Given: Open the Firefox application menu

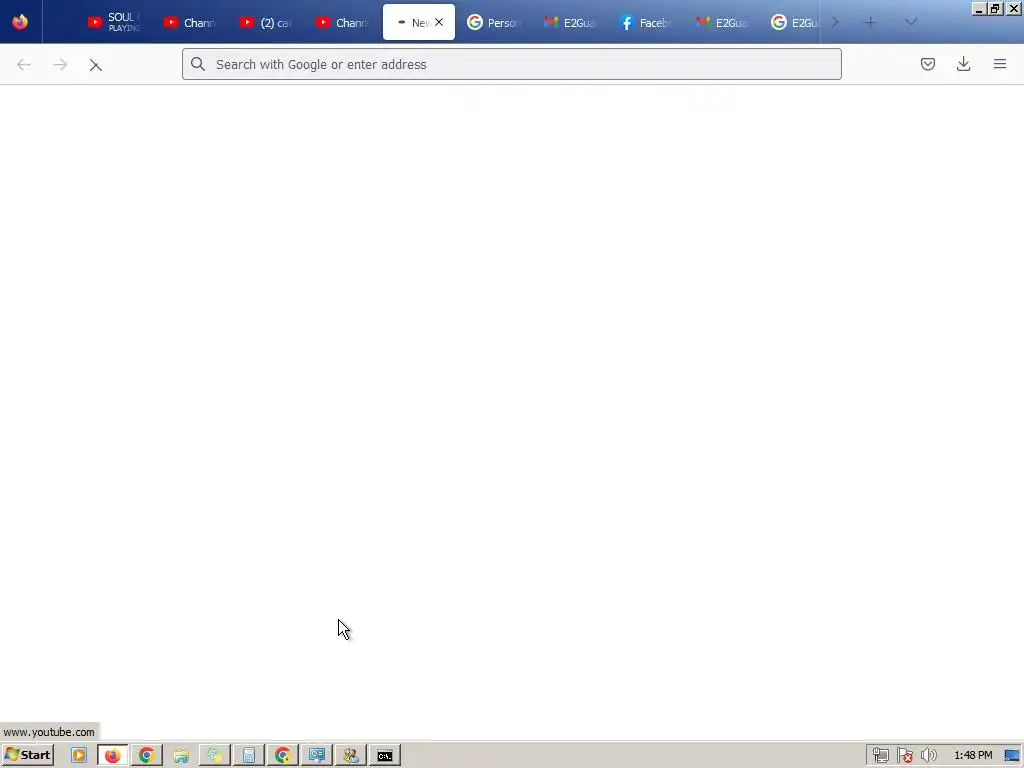Looking at the screenshot, I should (x=1000, y=64).
